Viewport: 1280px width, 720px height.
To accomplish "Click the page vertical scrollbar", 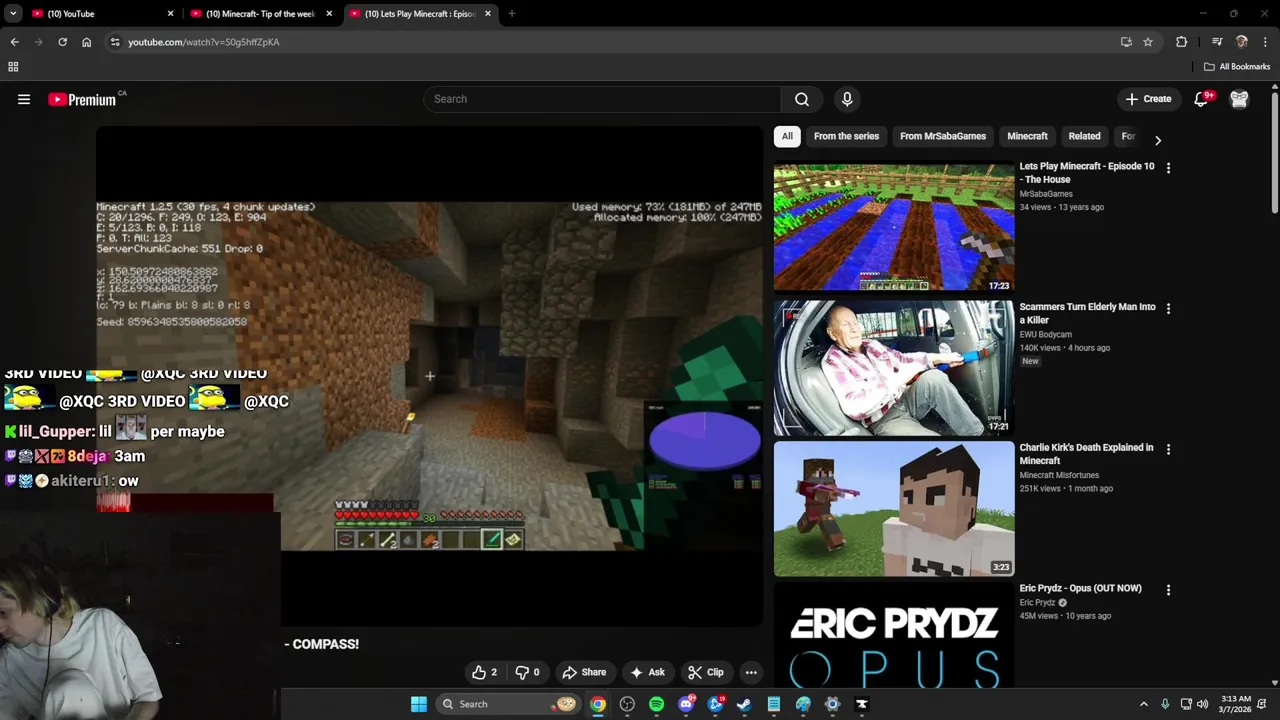I will point(1275,153).
